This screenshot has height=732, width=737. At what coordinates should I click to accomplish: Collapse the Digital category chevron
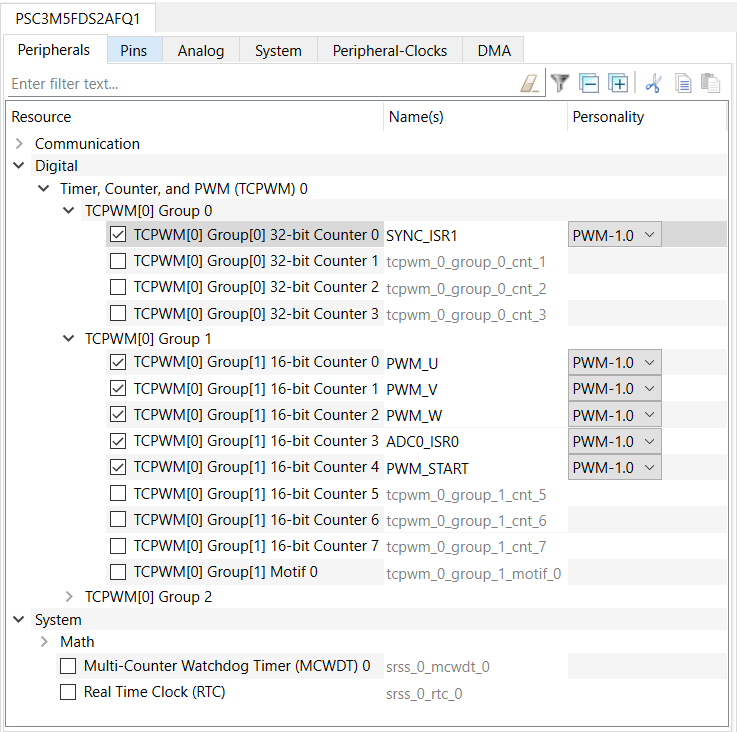tap(19, 165)
